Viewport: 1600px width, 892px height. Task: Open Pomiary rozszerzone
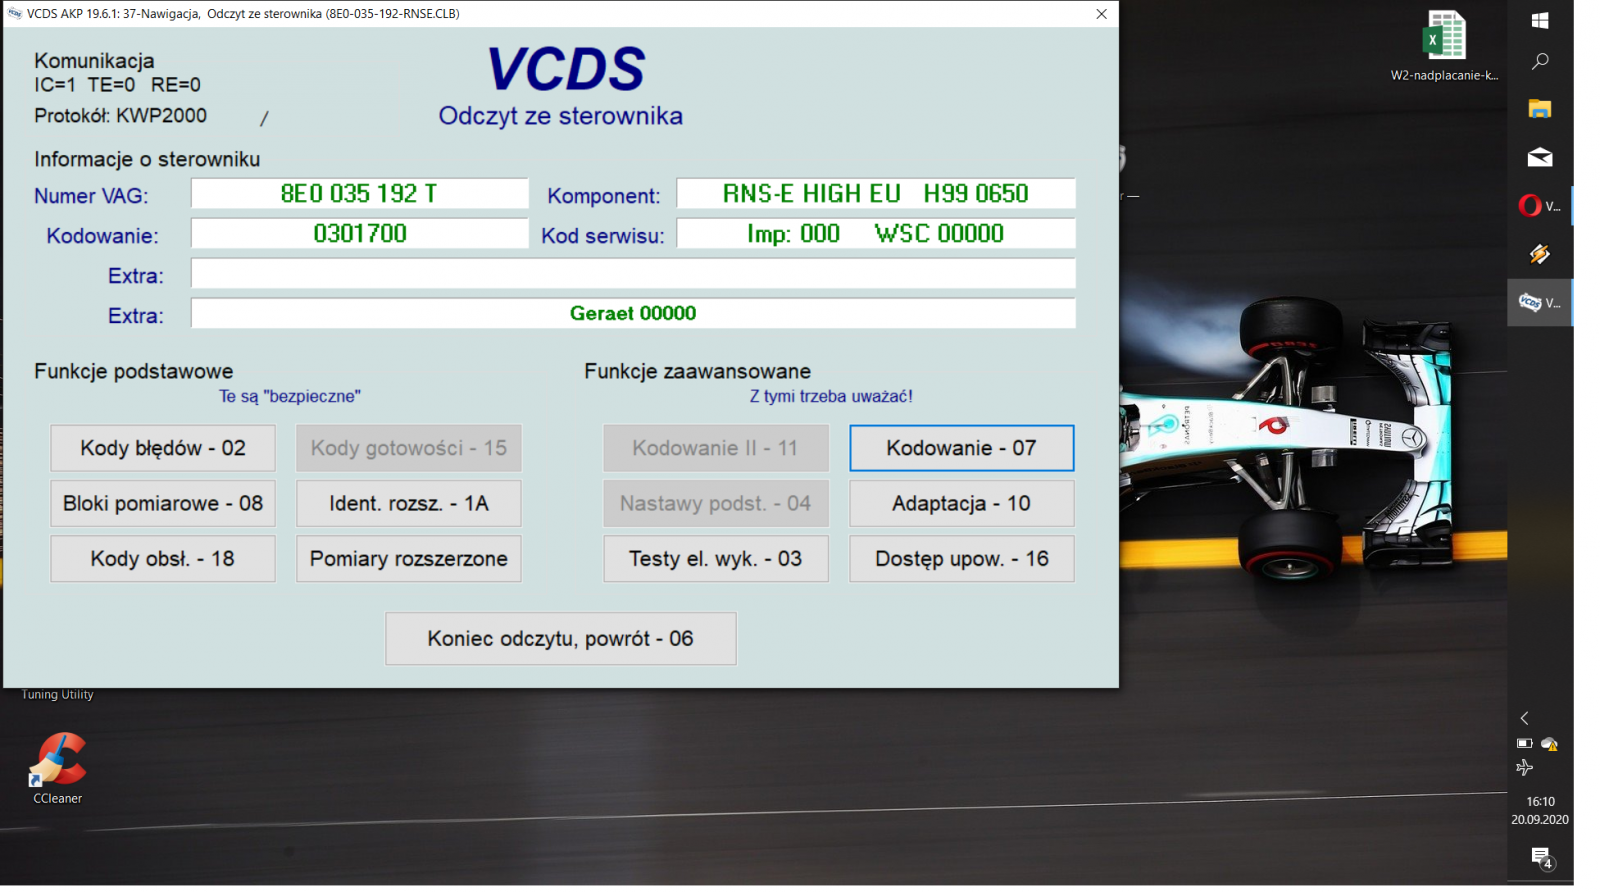coord(409,559)
